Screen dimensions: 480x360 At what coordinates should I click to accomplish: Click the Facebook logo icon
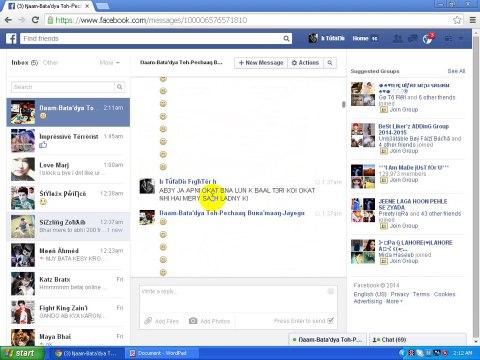[x=11, y=38]
